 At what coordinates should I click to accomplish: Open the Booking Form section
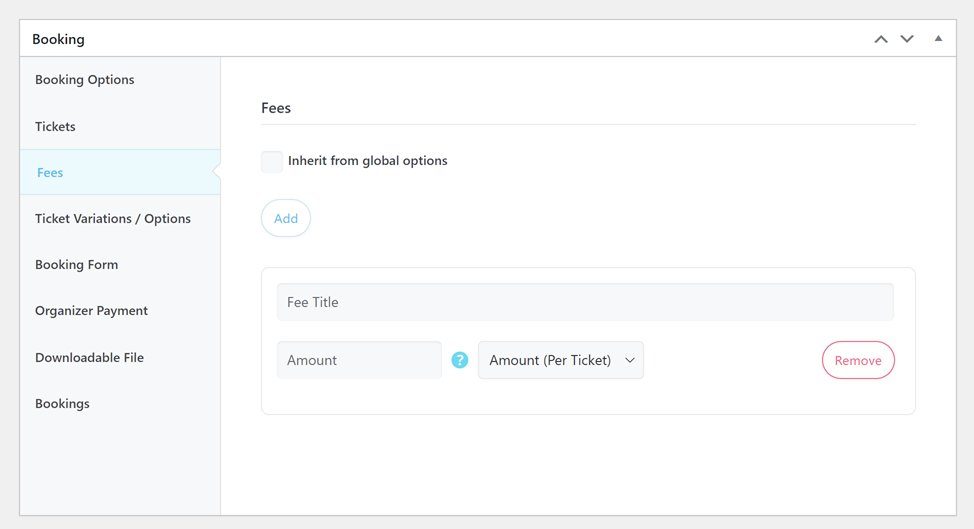pos(77,265)
